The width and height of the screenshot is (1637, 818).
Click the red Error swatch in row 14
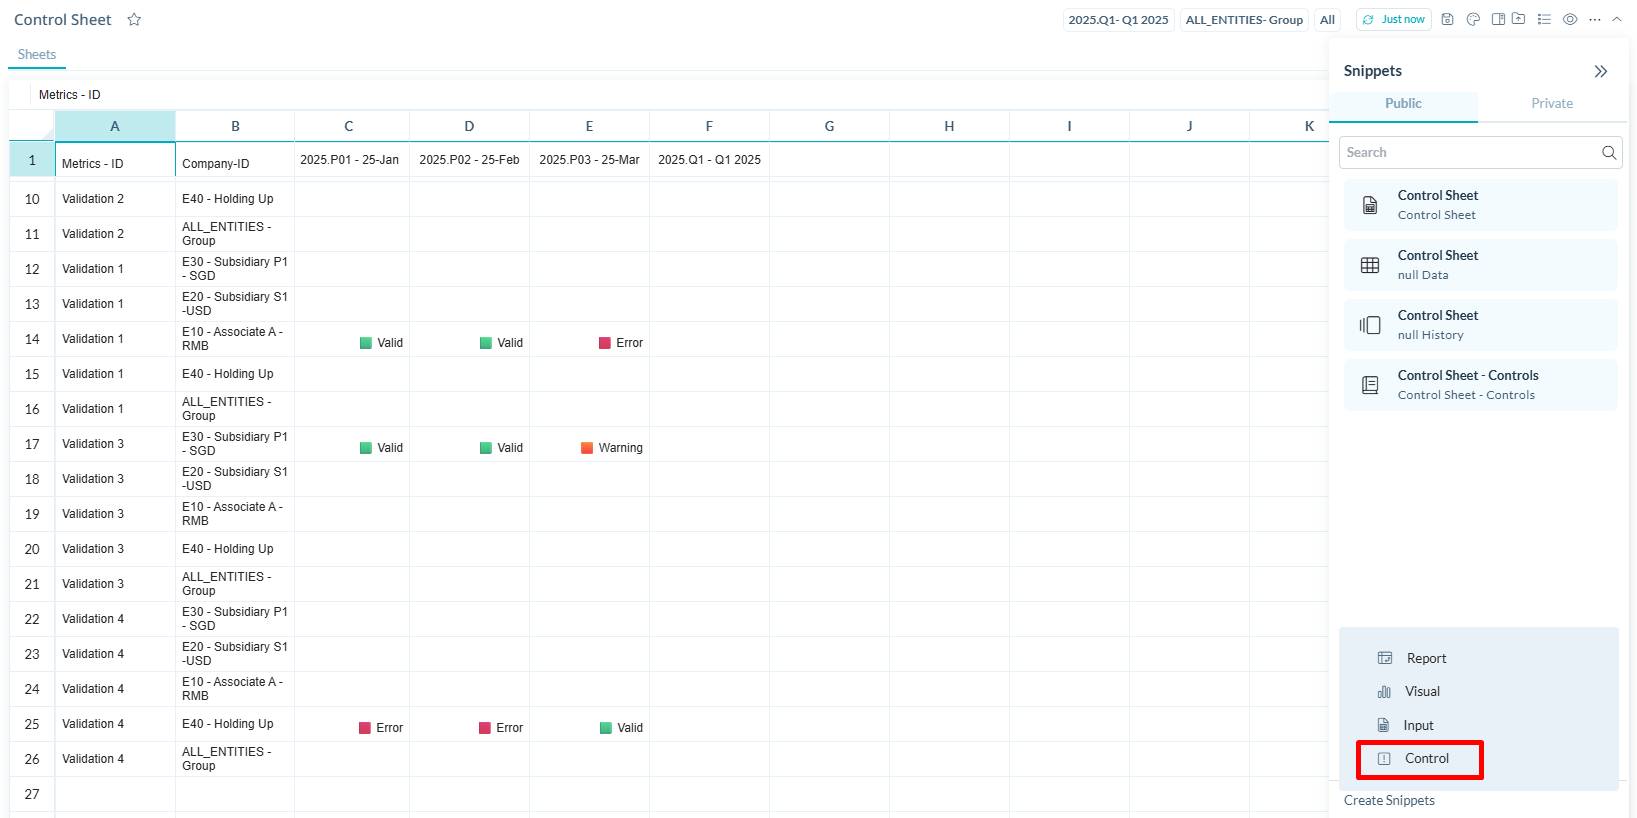pos(605,343)
